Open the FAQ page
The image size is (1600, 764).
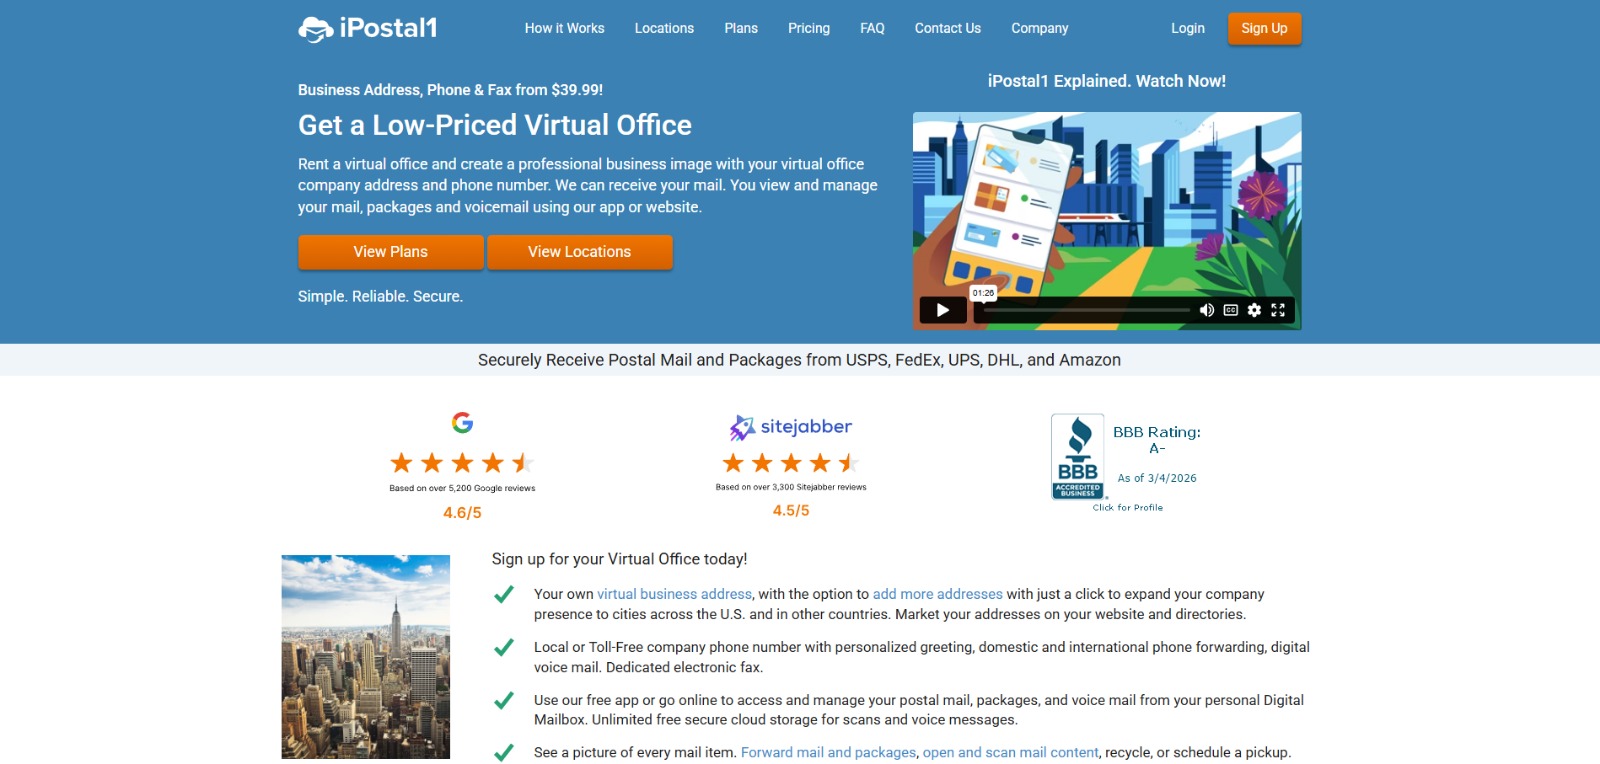pyautogui.click(x=872, y=28)
